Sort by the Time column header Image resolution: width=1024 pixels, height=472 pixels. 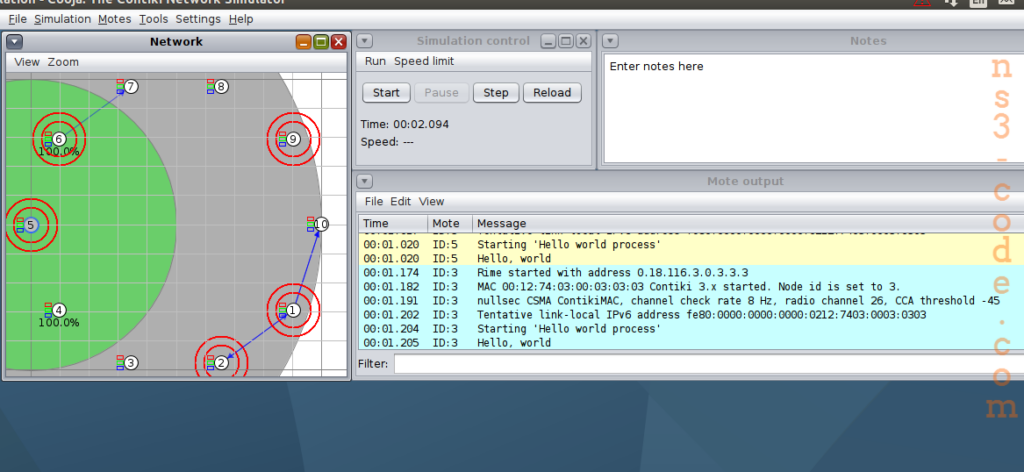pos(393,223)
